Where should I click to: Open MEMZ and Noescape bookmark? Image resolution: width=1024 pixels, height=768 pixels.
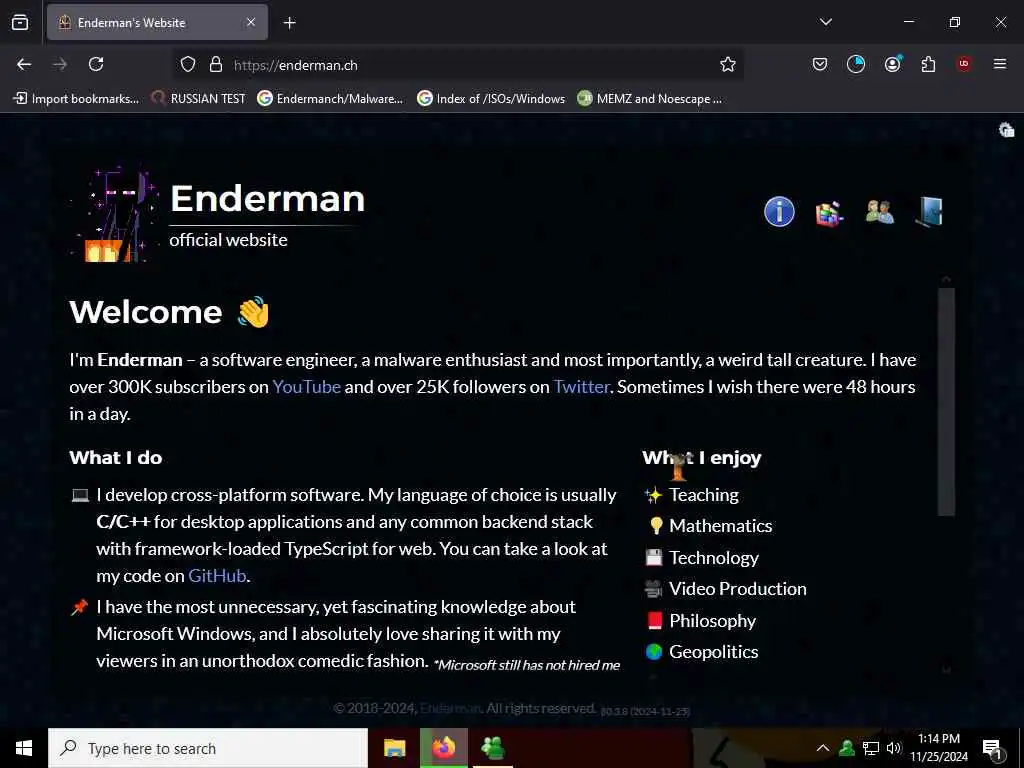click(649, 99)
